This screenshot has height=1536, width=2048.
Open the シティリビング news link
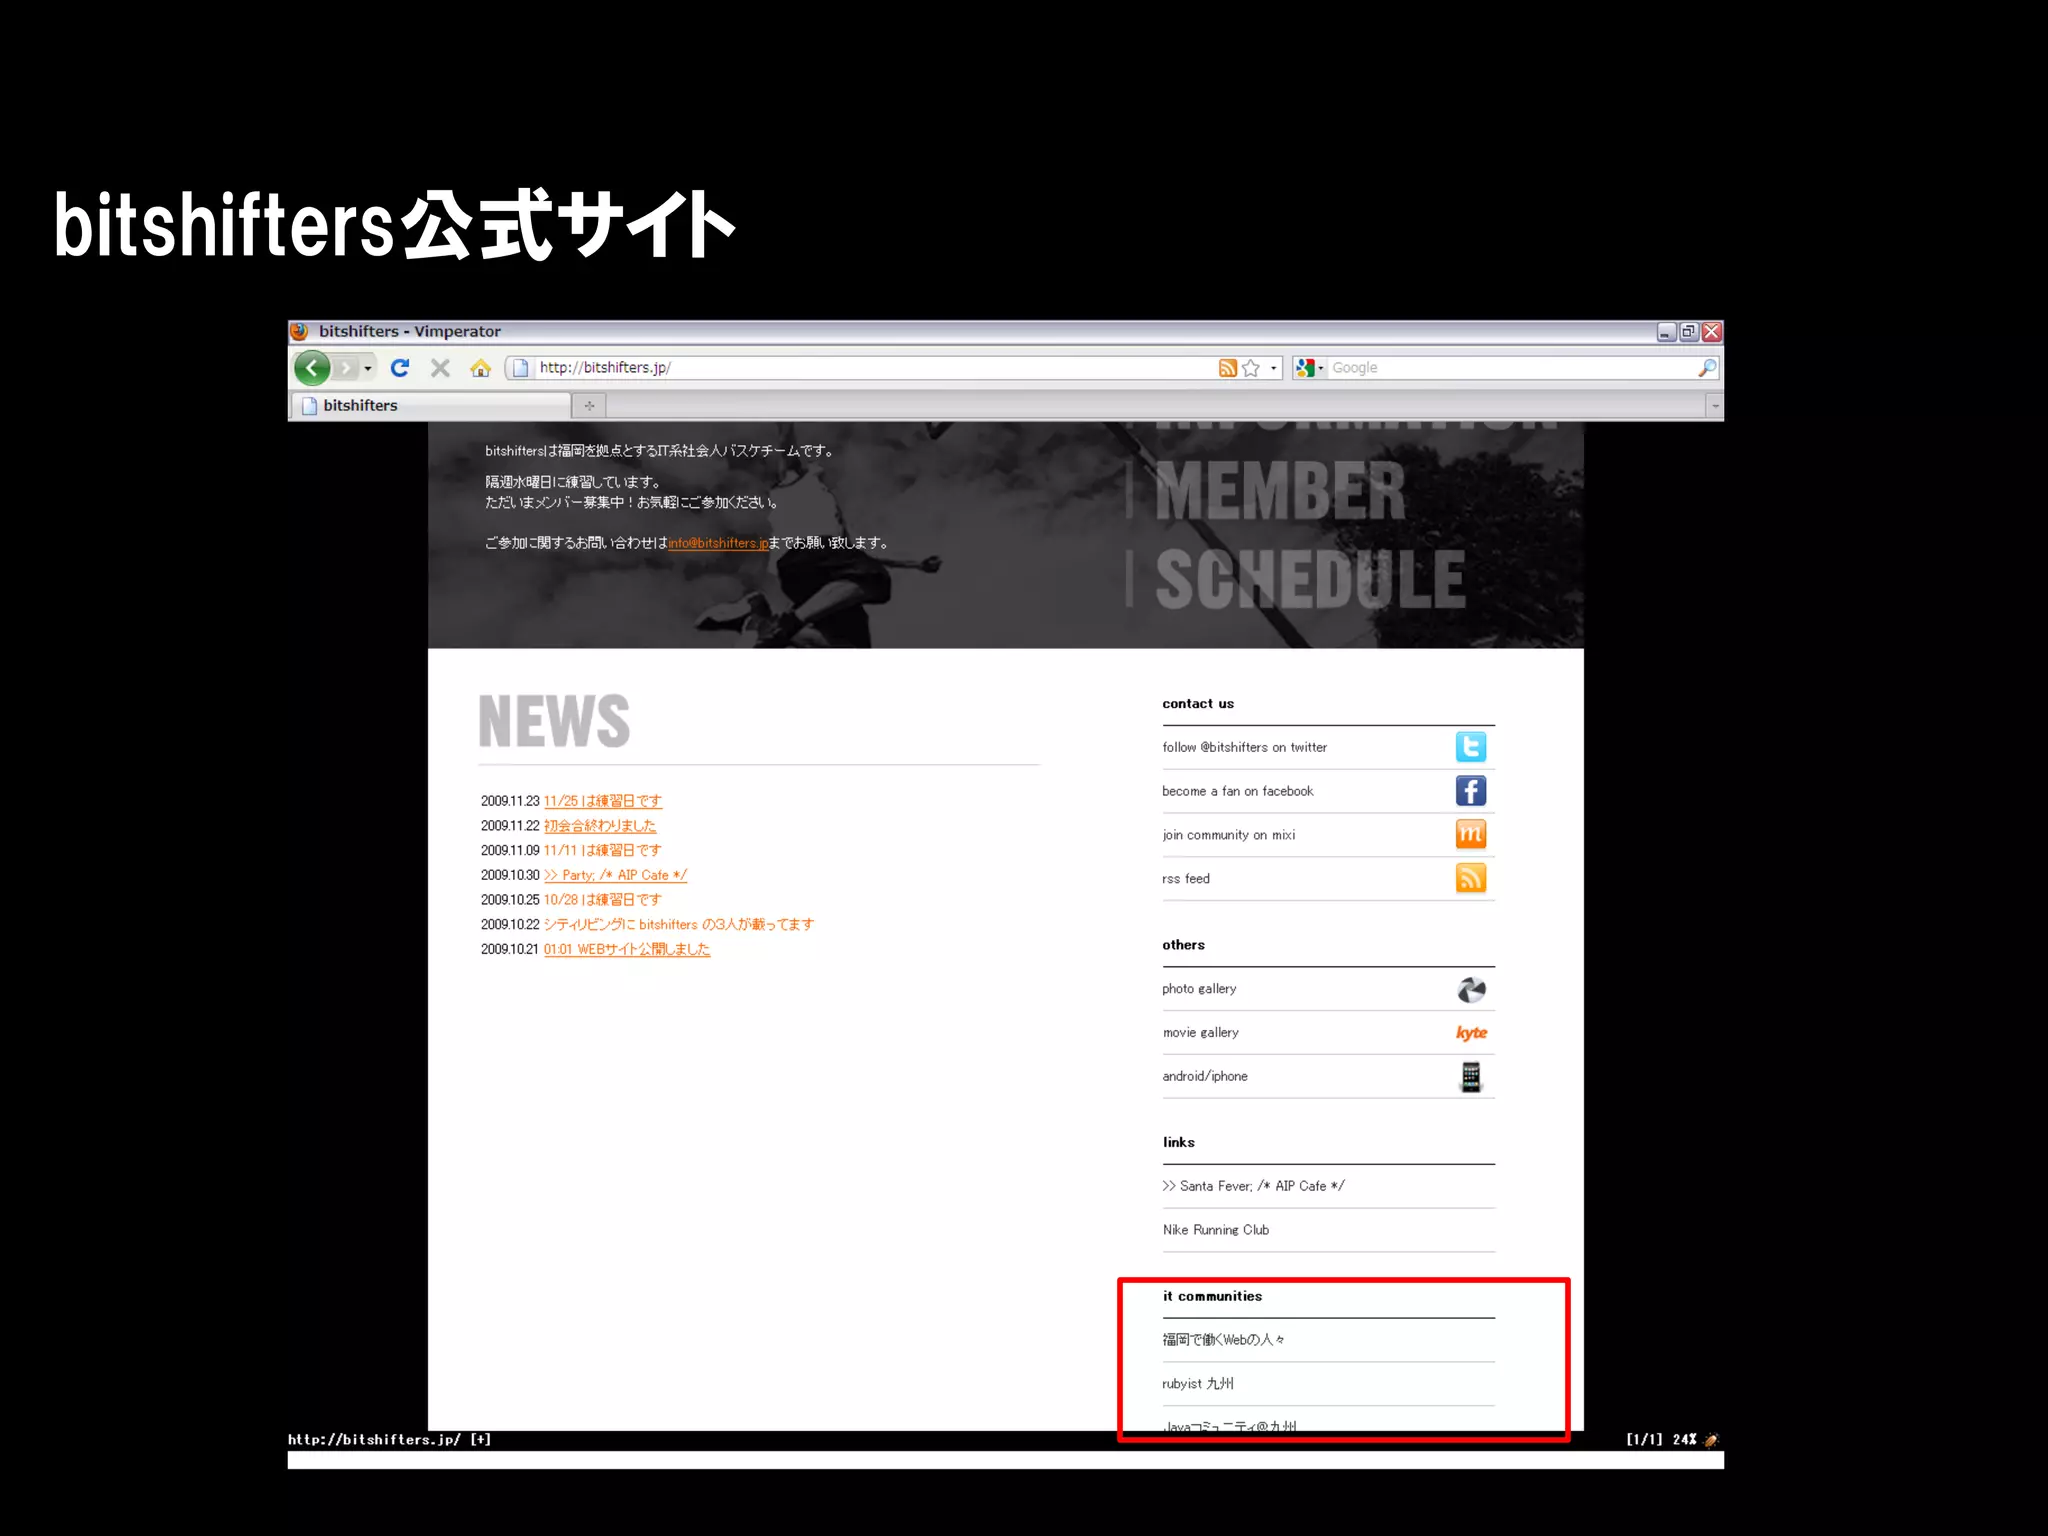(x=679, y=924)
